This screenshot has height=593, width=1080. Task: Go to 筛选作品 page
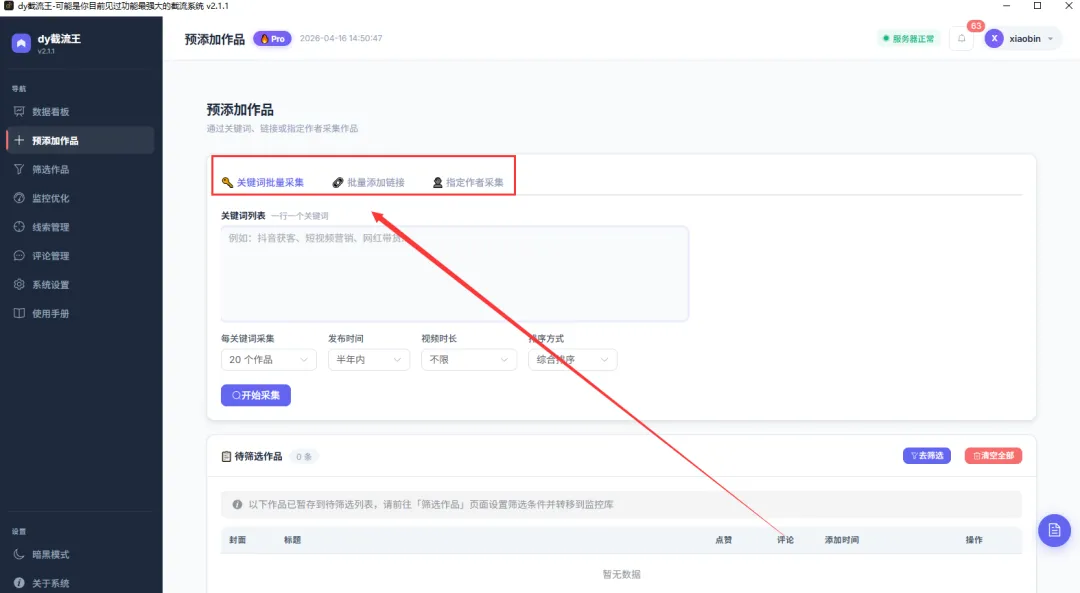(x=80, y=169)
